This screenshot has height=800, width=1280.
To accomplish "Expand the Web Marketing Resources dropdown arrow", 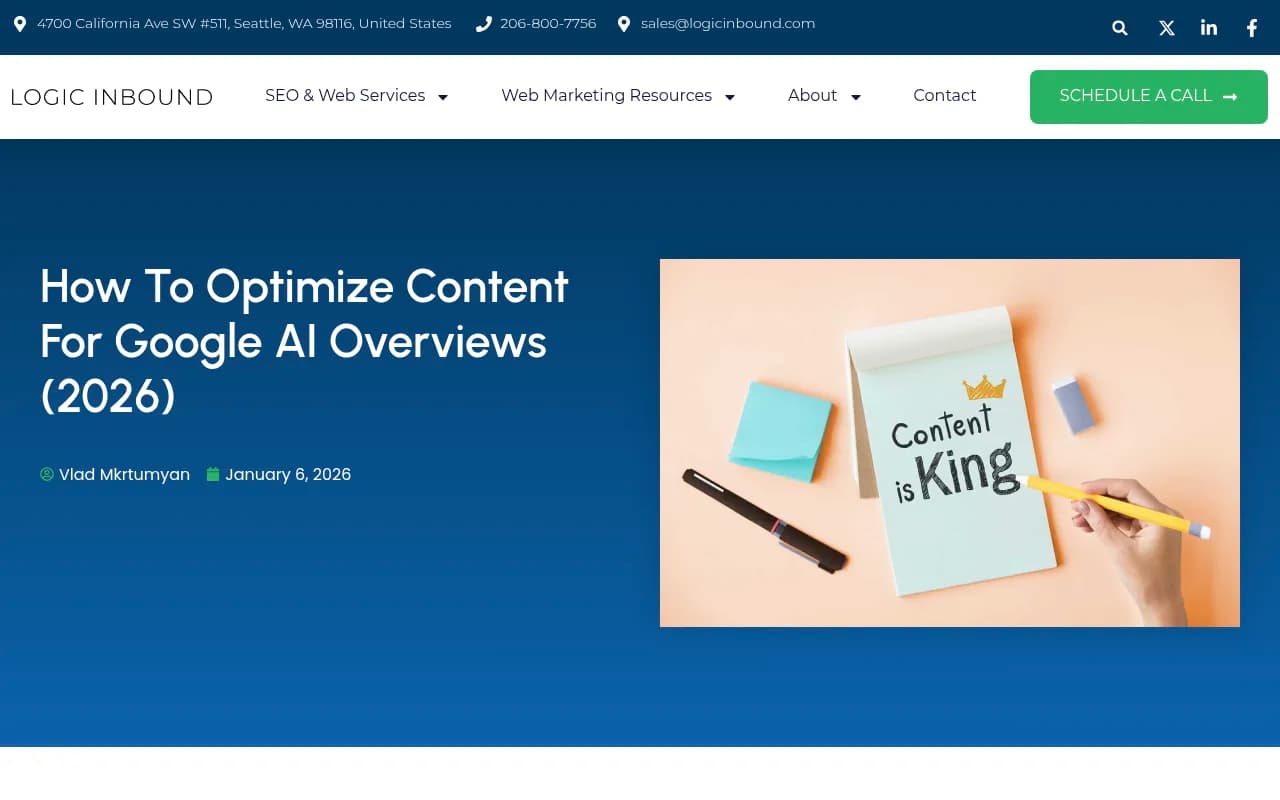I will (x=730, y=97).
